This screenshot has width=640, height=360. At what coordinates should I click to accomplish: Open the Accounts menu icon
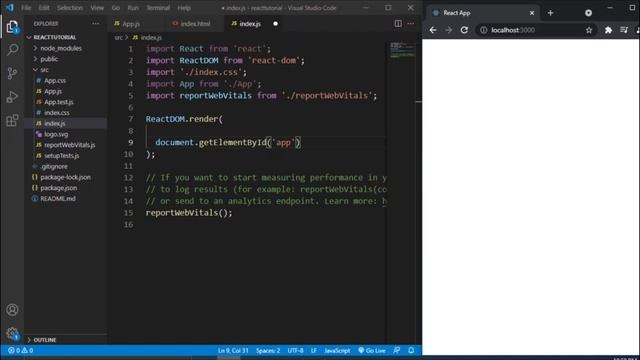tap(12, 310)
